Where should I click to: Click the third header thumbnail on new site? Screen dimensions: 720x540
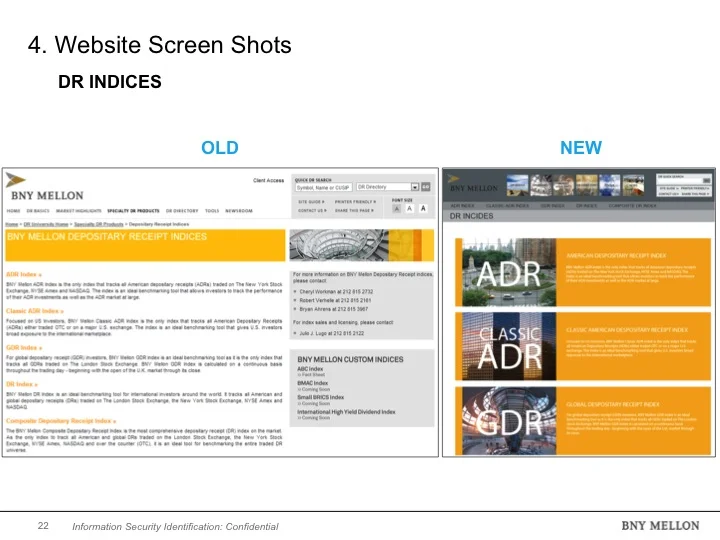(x=564, y=185)
